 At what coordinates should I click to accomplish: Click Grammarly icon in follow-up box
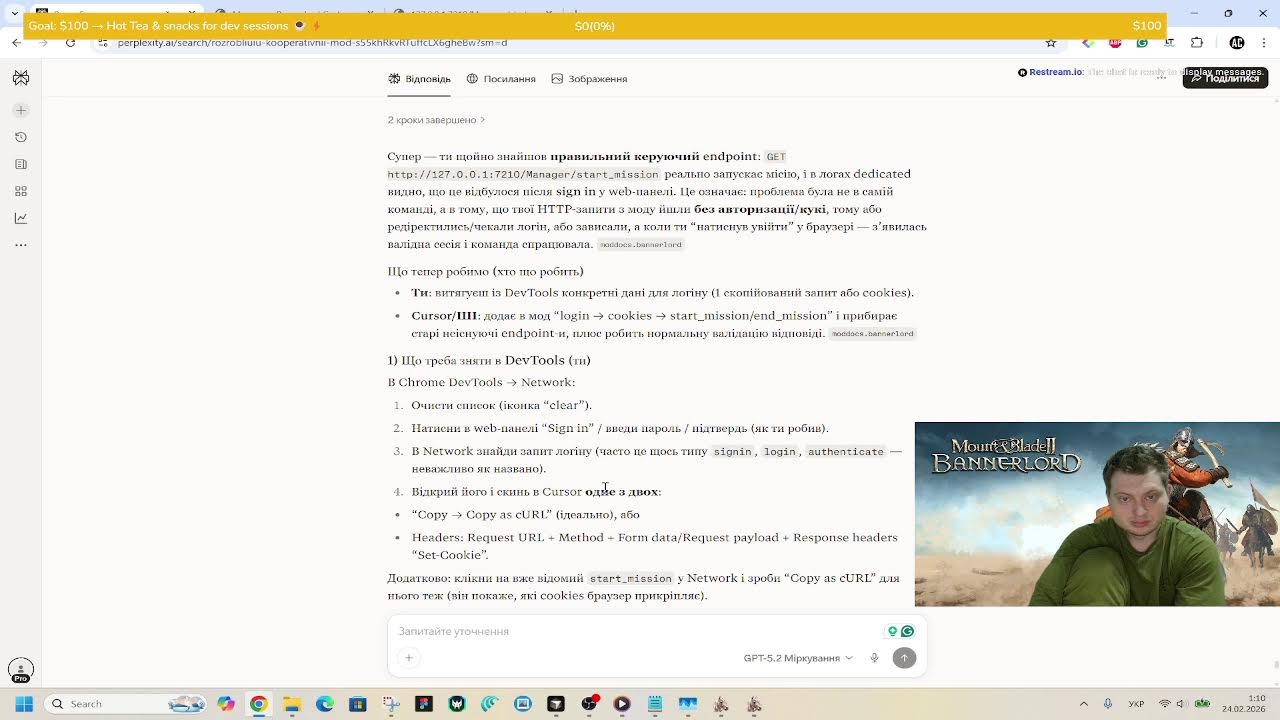(908, 631)
